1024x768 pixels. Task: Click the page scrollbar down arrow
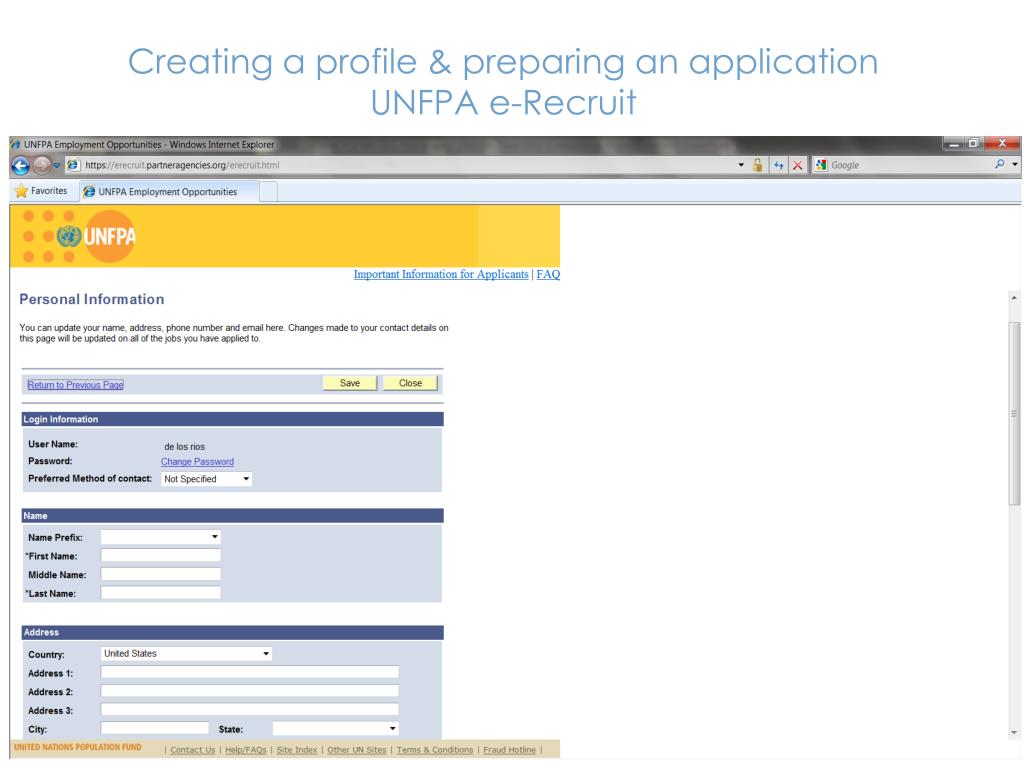[1014, 733]
